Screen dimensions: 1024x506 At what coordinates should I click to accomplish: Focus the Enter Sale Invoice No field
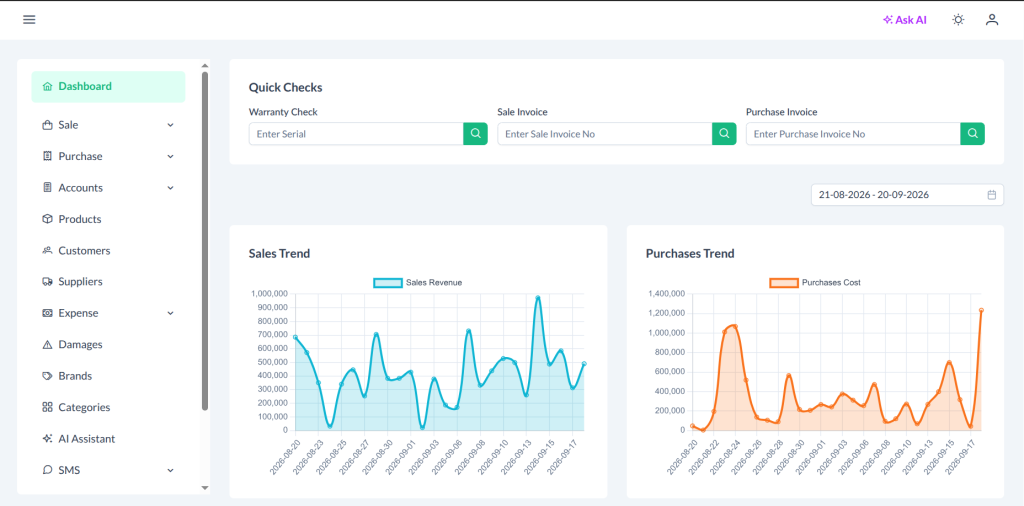click(x=605, y=133)
